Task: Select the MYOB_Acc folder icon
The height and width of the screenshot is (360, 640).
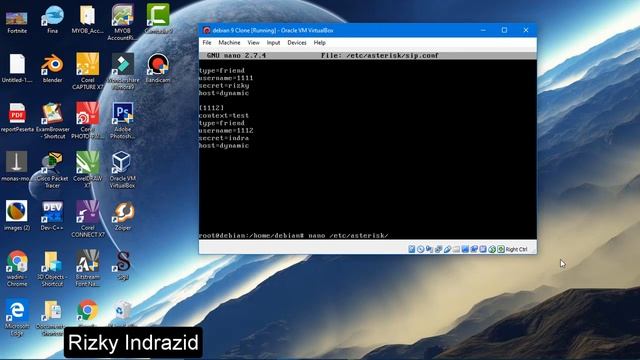Action: tap(87, 20)
